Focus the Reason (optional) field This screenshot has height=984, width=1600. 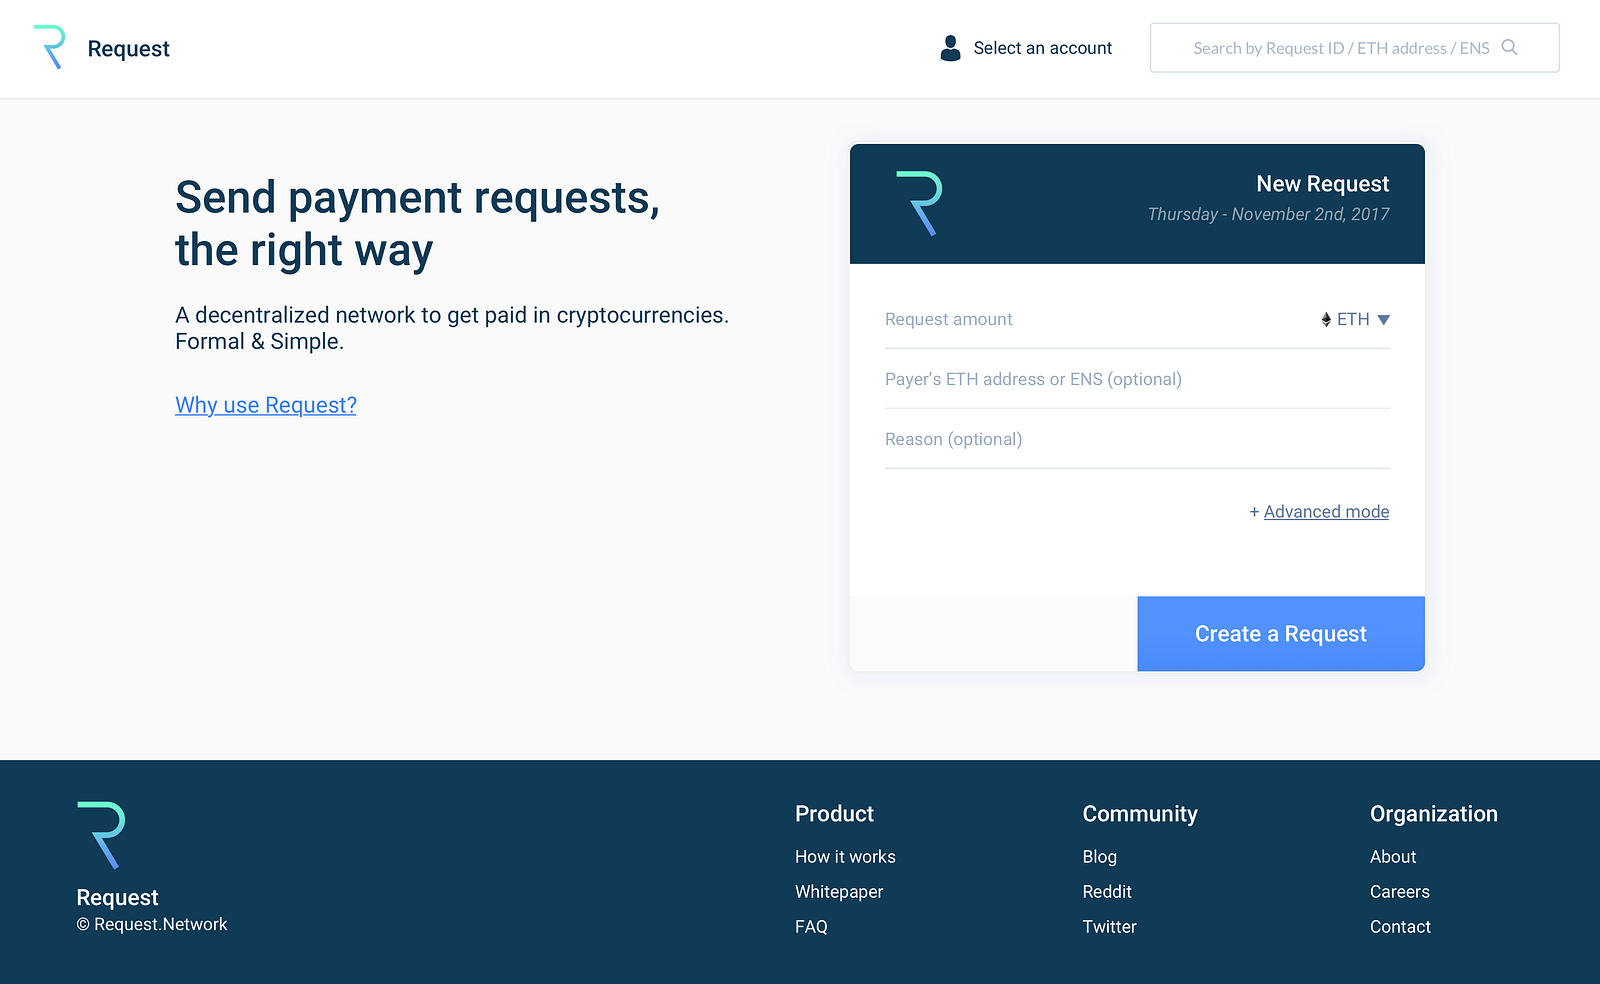click(x=1138, y=439)
